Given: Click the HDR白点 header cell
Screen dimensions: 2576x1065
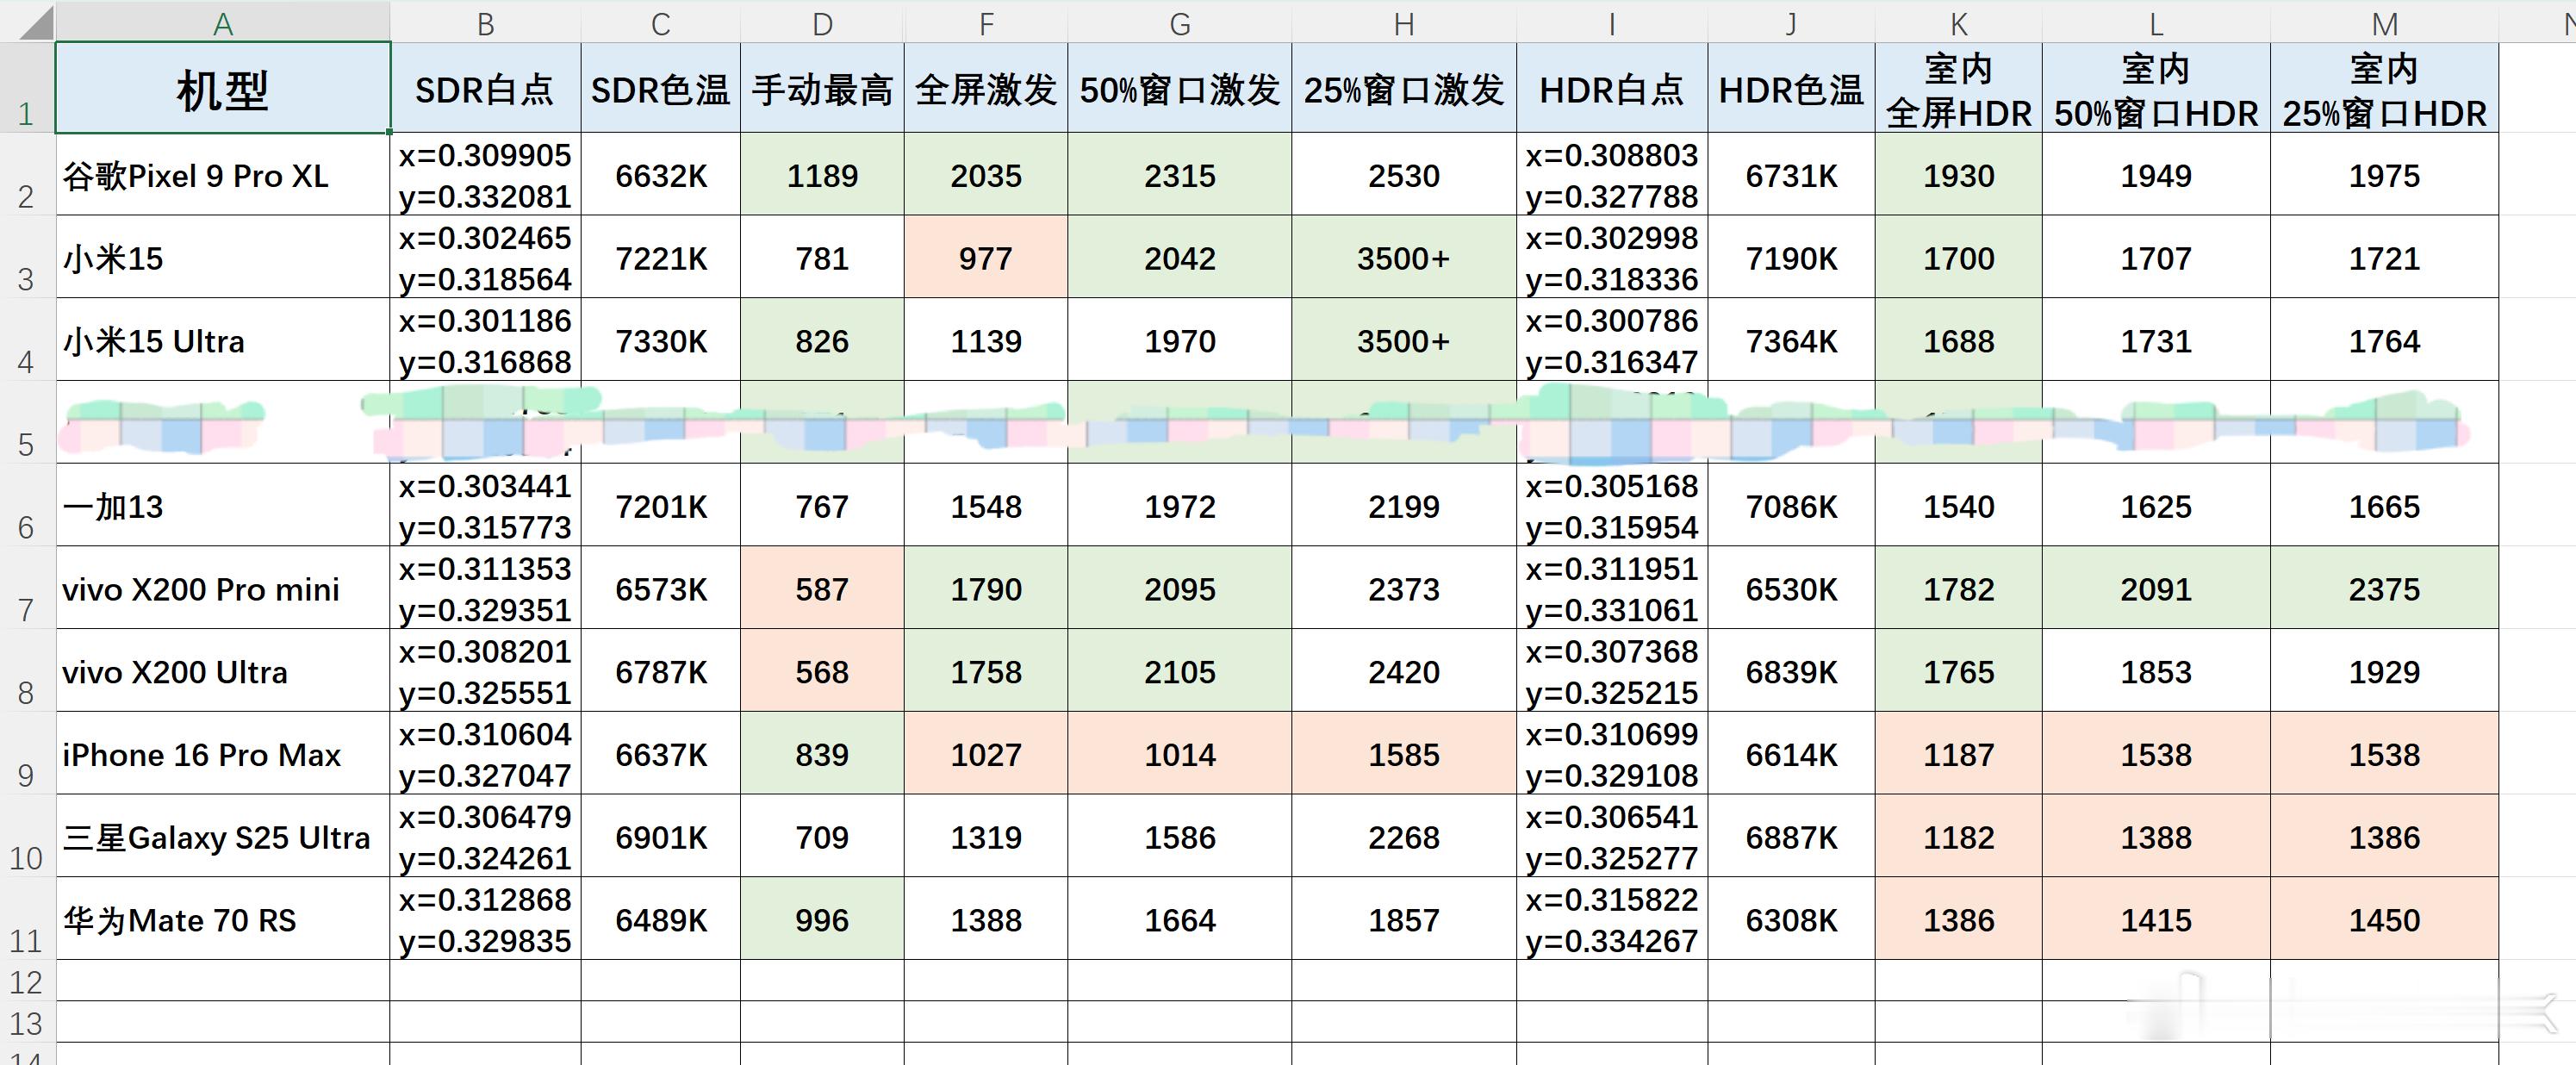Looking at the screenshot, I should [x=1612, y=88].
